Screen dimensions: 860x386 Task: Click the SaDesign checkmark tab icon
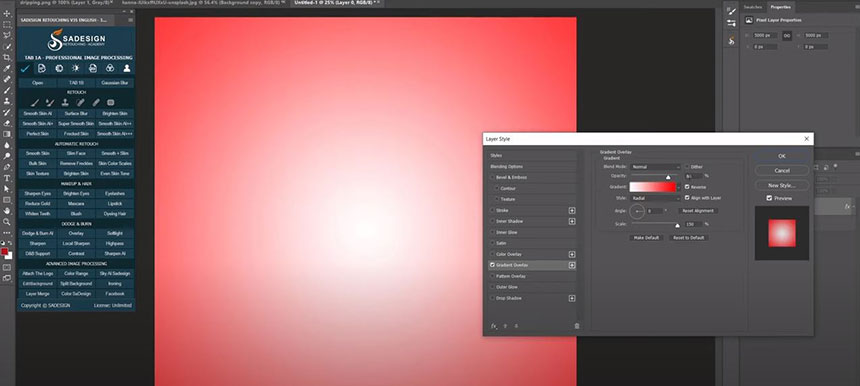pos(25,69)
